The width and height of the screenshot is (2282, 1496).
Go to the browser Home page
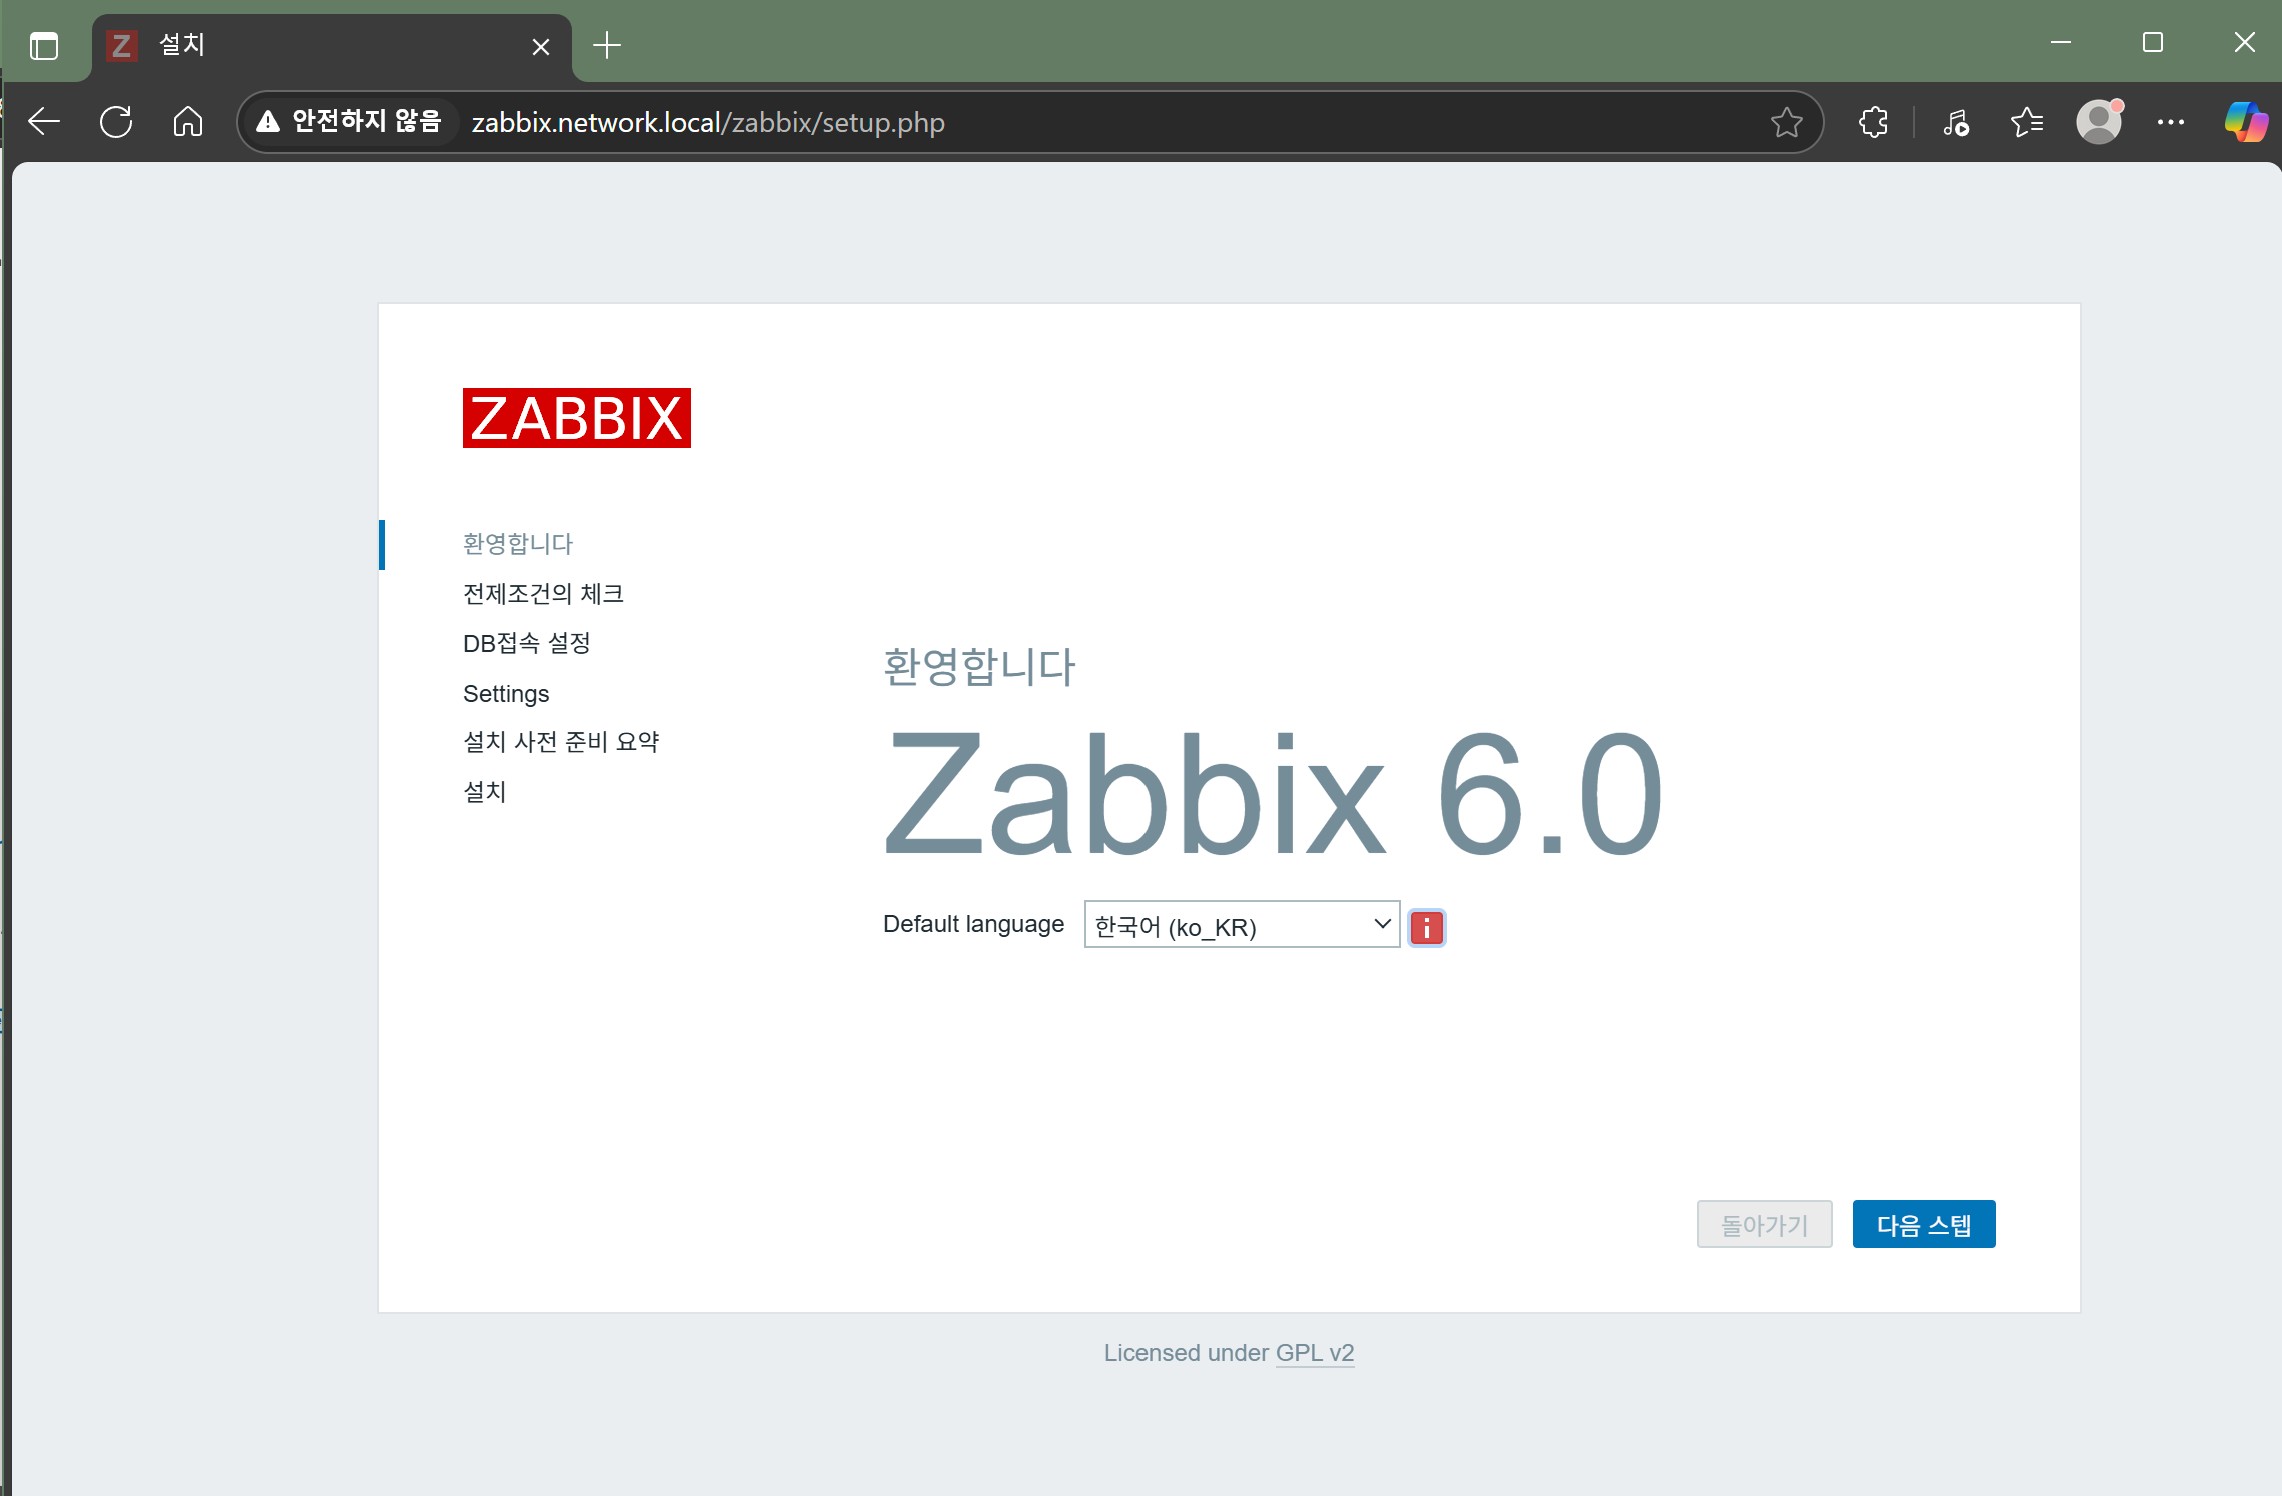tap(188, 122)
